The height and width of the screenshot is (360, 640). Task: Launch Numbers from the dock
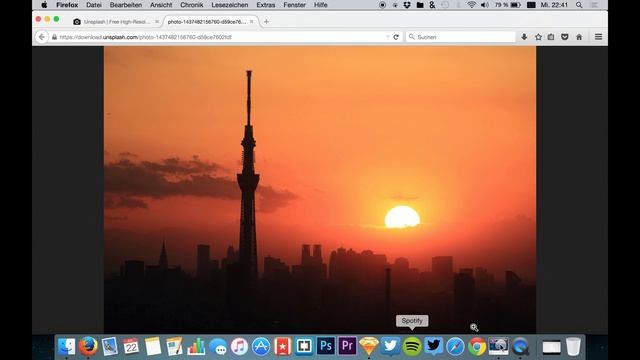196,347
